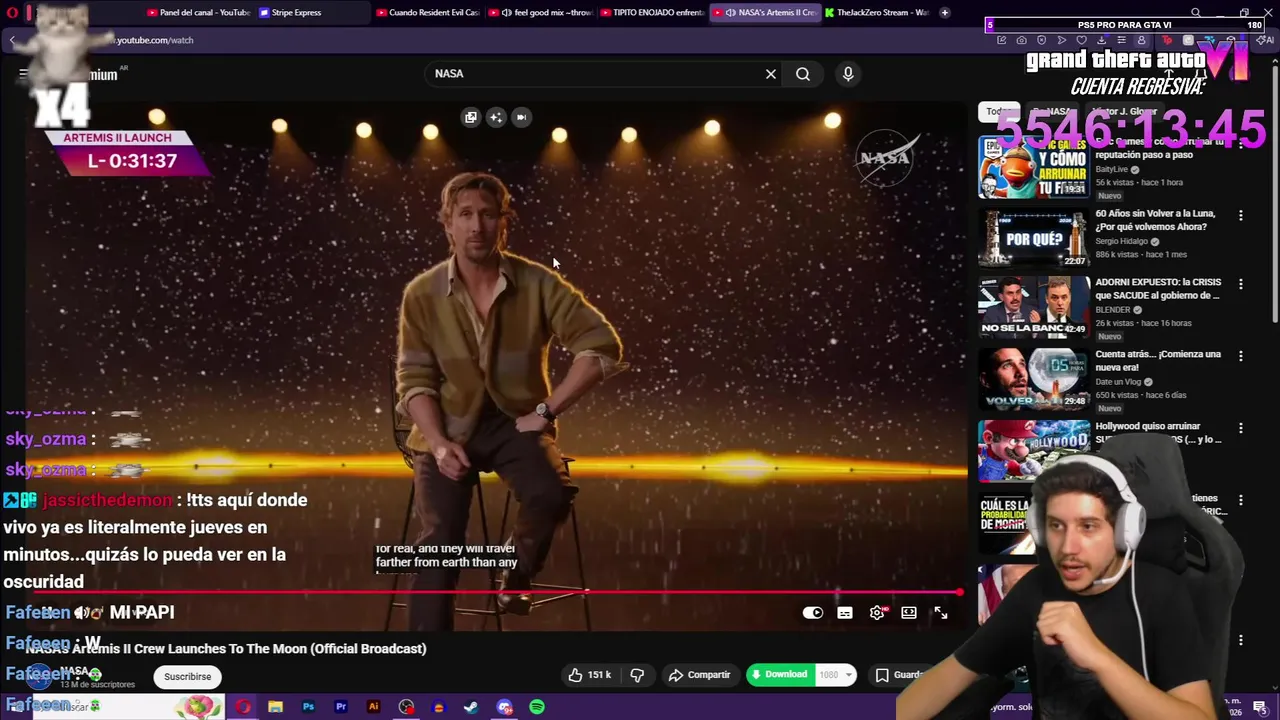
Task: Select the Todos filter chip
Action: point(998,112)
